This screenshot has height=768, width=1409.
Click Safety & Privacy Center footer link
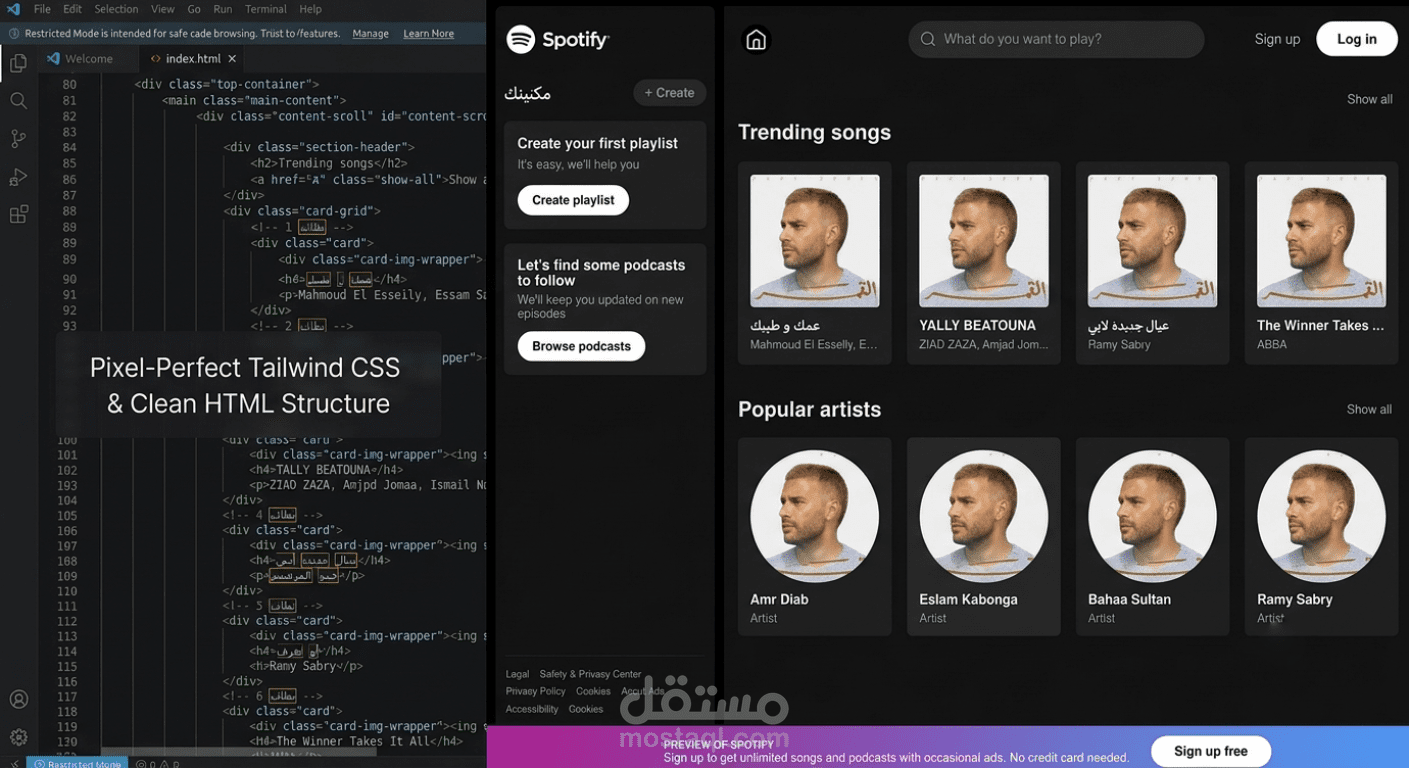tap(590, 674)
